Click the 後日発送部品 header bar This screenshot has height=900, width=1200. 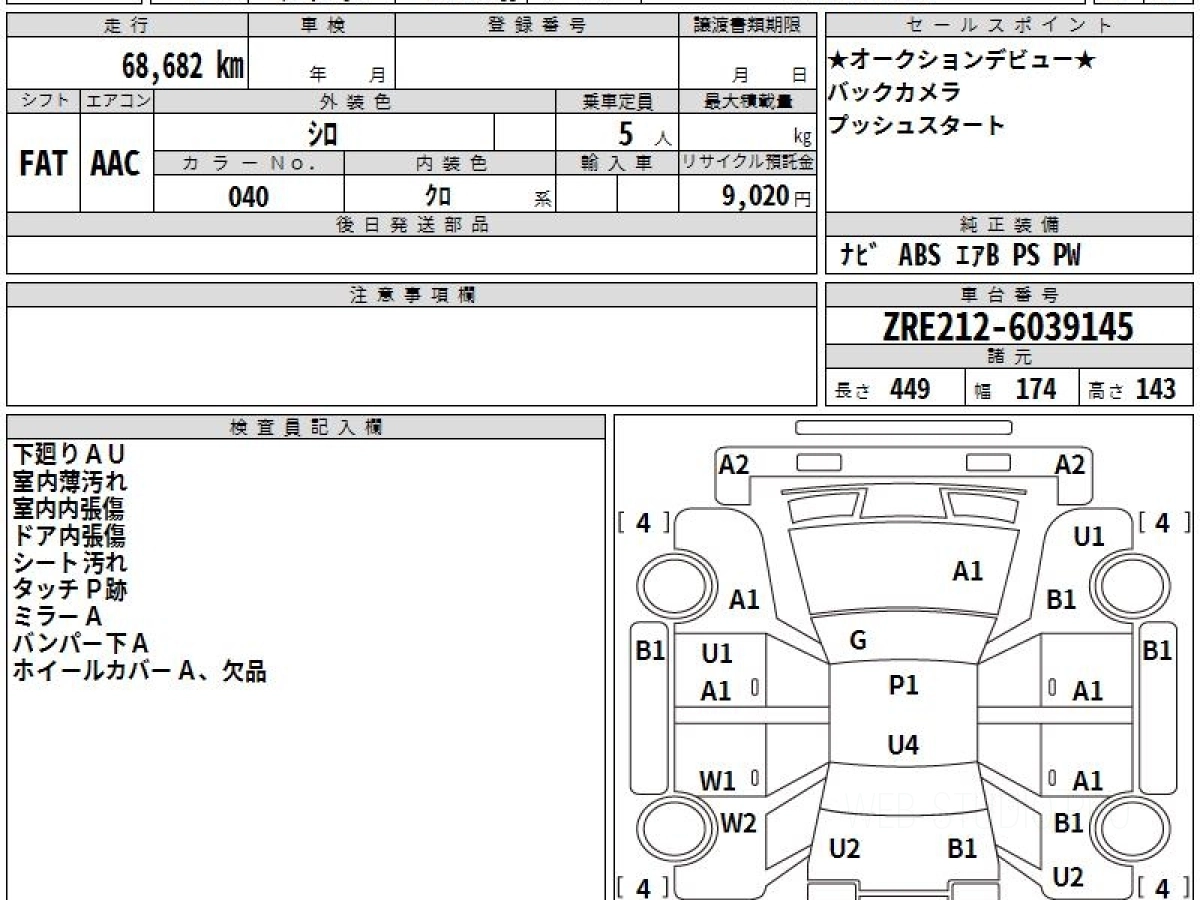pos(411,225)
